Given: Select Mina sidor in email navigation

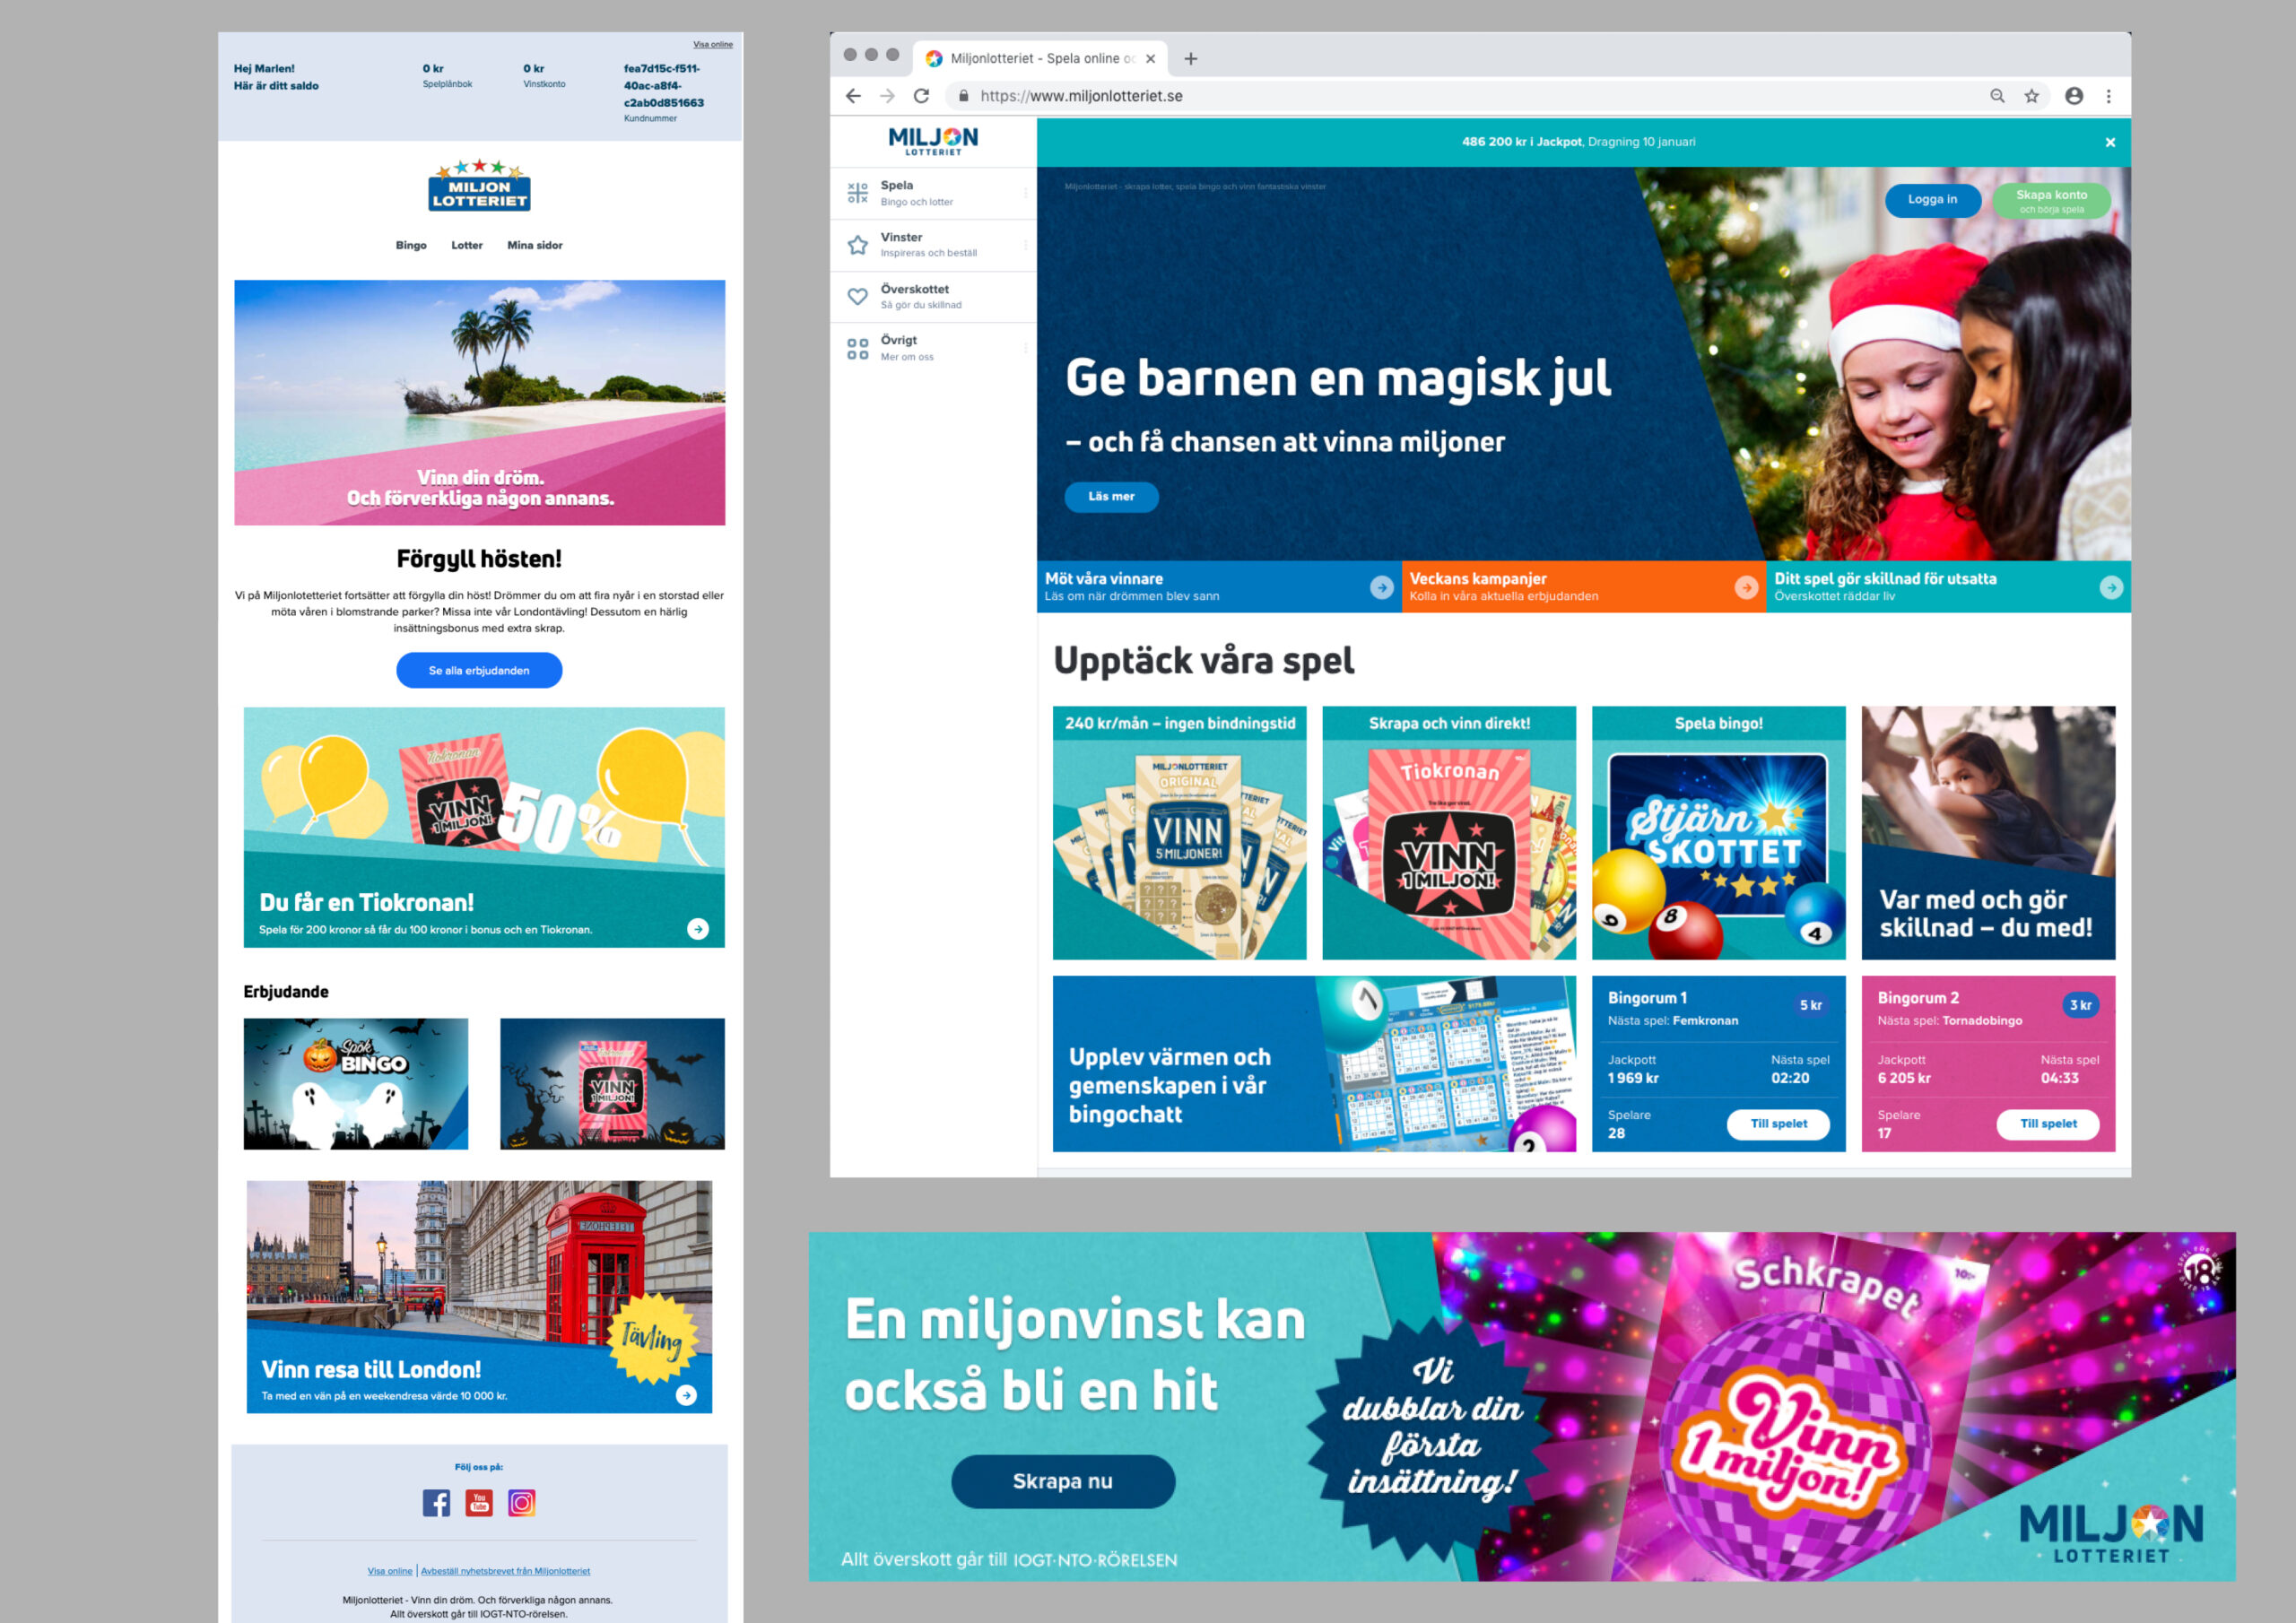Looking at the screenshot, I should 535,245.
